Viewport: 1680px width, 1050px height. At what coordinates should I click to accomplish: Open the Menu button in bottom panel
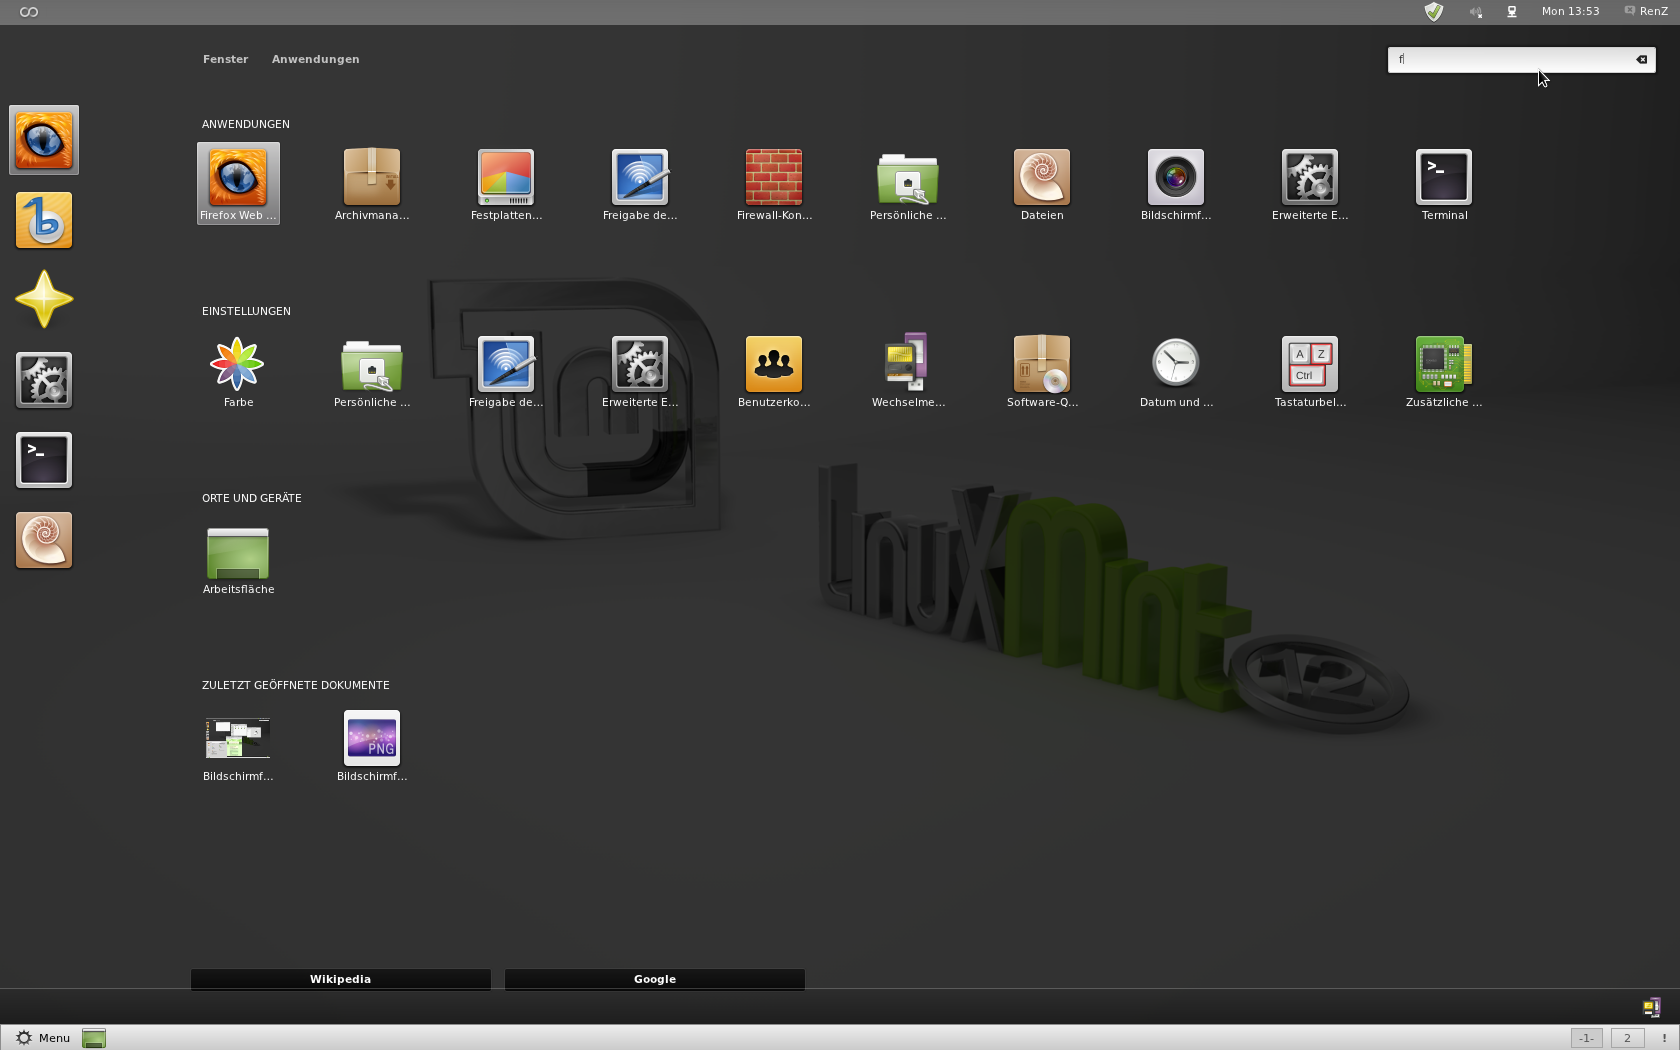[x=43, y=1038]
